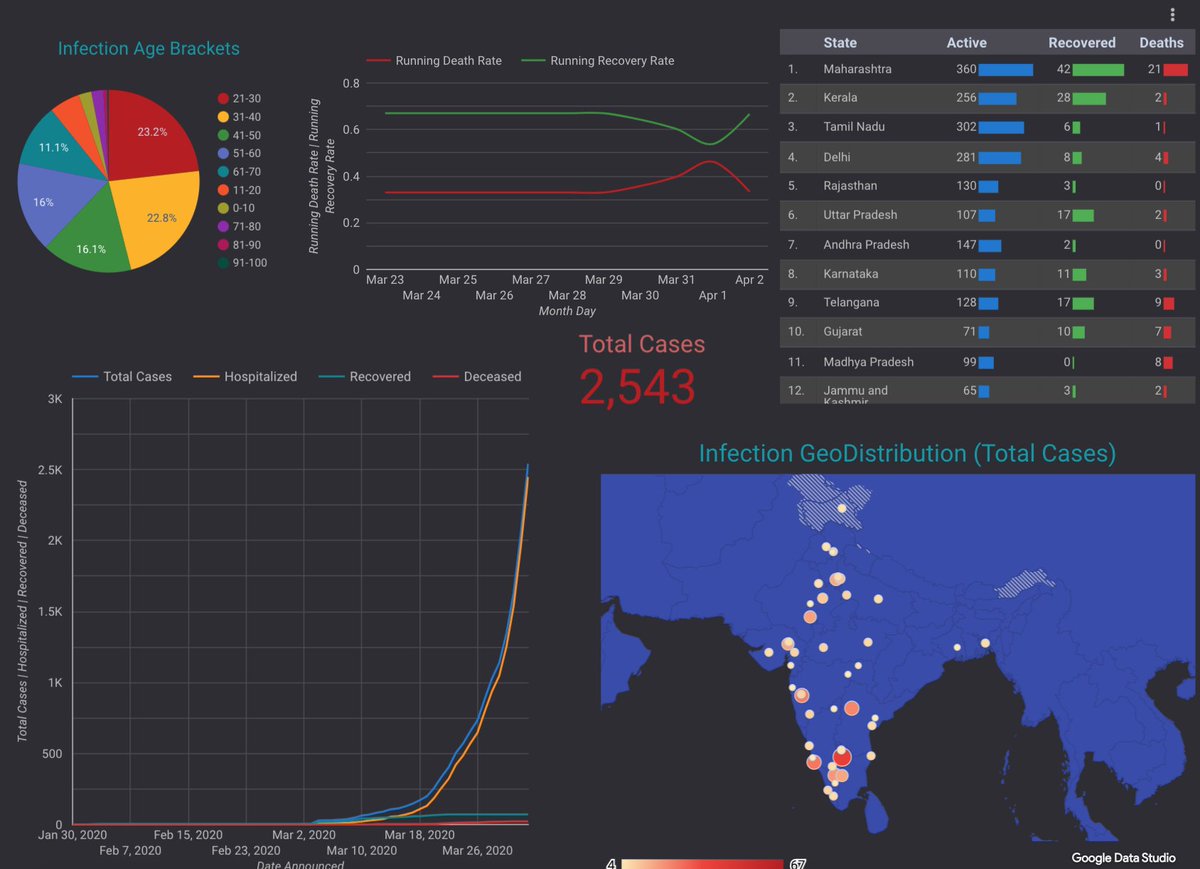Click the Mar 18, 2020 axis label

[419, 834]
